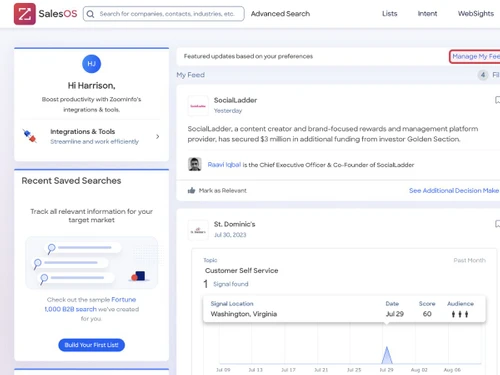Click the ZoomInfo Z logo

tap(25, 14)
